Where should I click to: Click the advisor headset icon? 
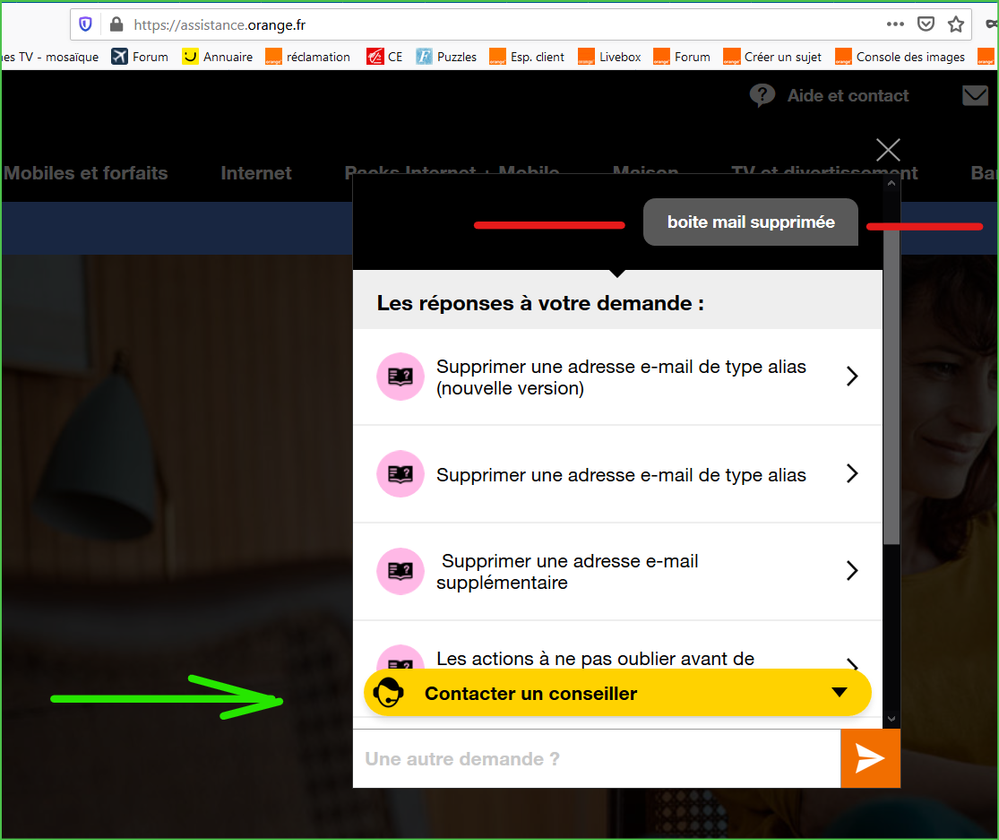click(388, 693)
